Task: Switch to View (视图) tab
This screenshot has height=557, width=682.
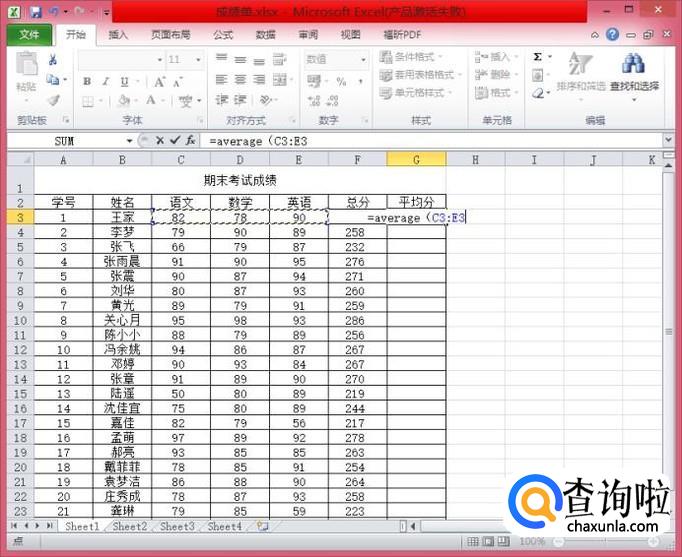Action: point(350,35)
